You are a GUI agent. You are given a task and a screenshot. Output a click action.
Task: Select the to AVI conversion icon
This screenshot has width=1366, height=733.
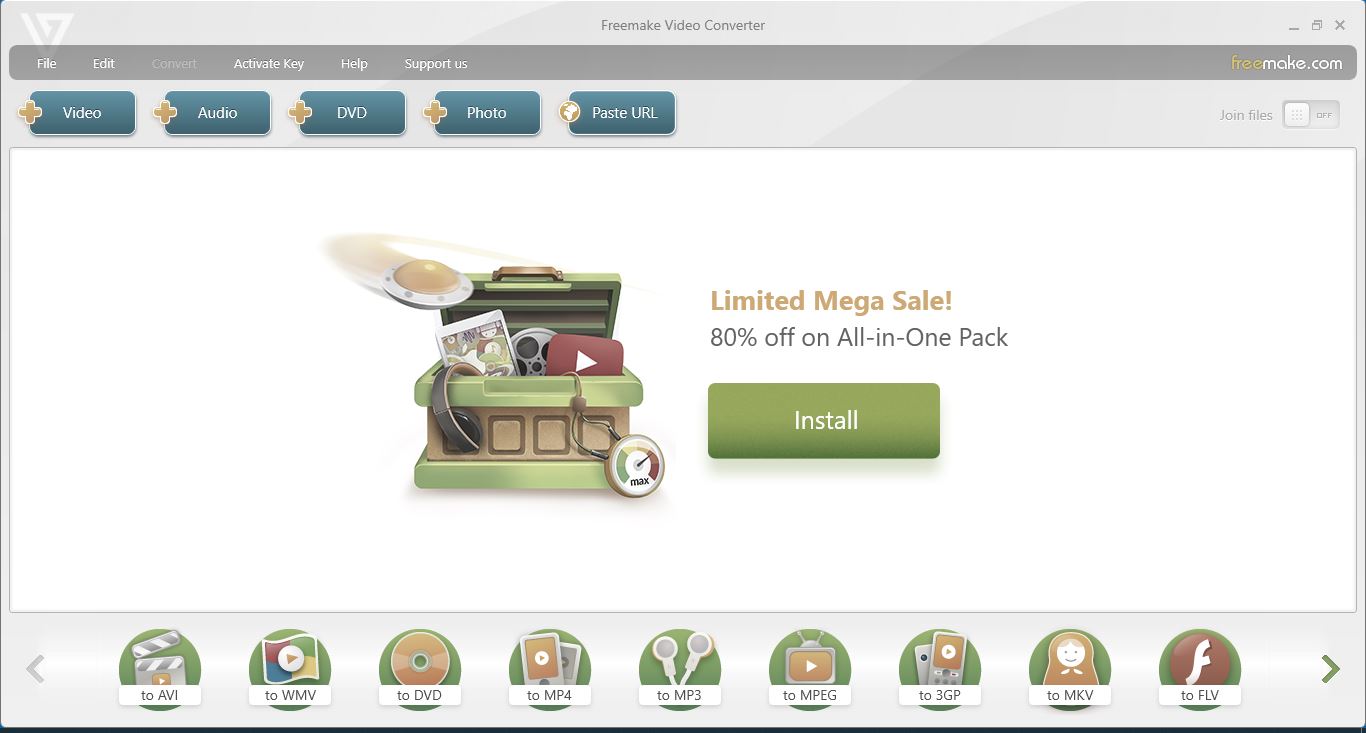point(160,669)
